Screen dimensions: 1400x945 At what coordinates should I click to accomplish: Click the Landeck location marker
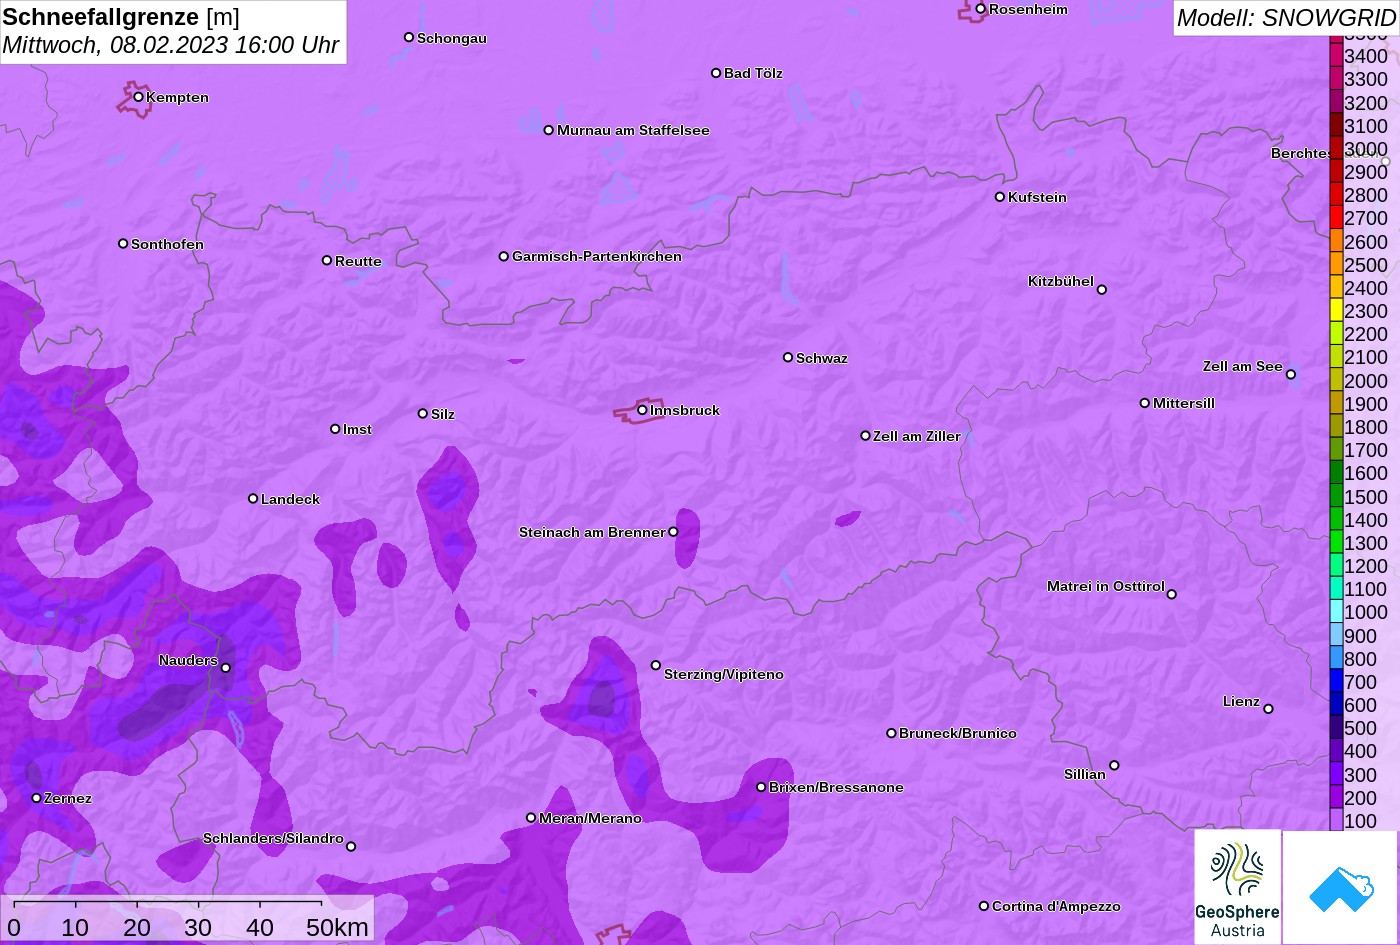click(x=253, y=499)
